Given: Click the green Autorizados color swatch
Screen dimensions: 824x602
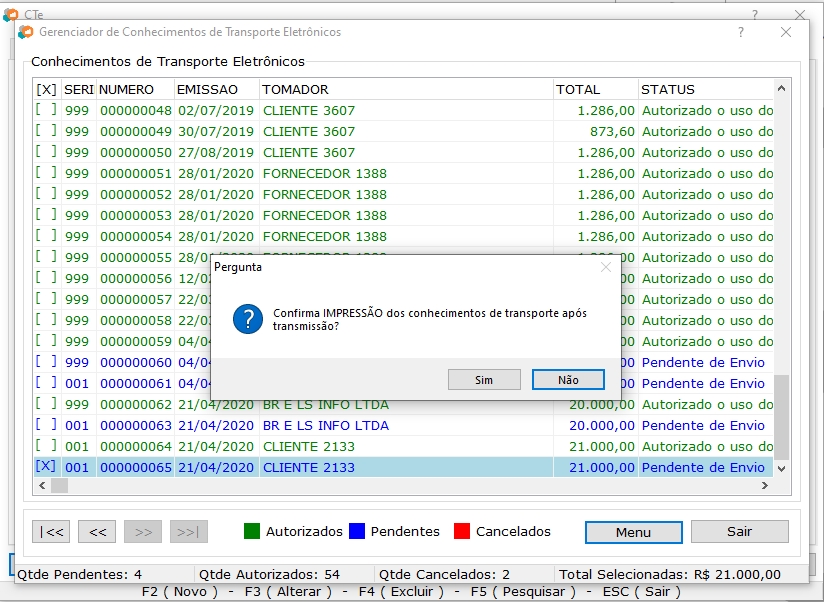Looking at the screenshot, I should point(252,531).
